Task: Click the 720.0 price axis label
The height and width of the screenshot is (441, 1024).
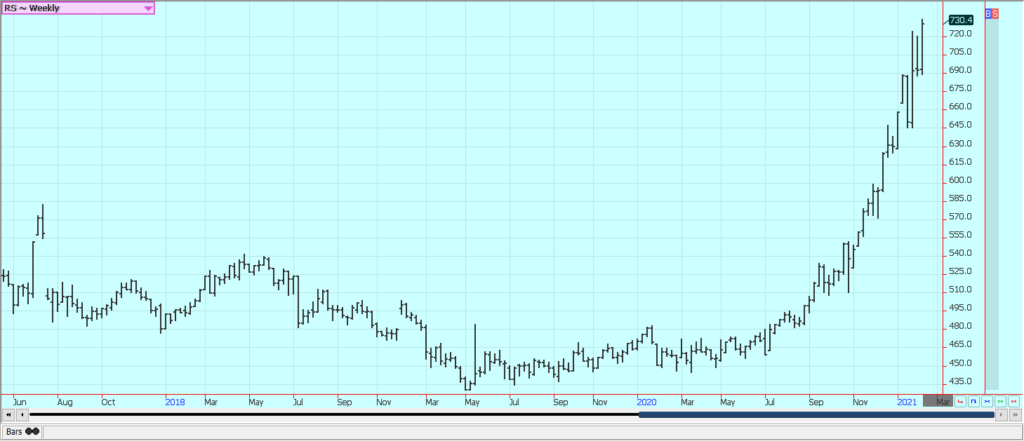Action: point(960,33)
